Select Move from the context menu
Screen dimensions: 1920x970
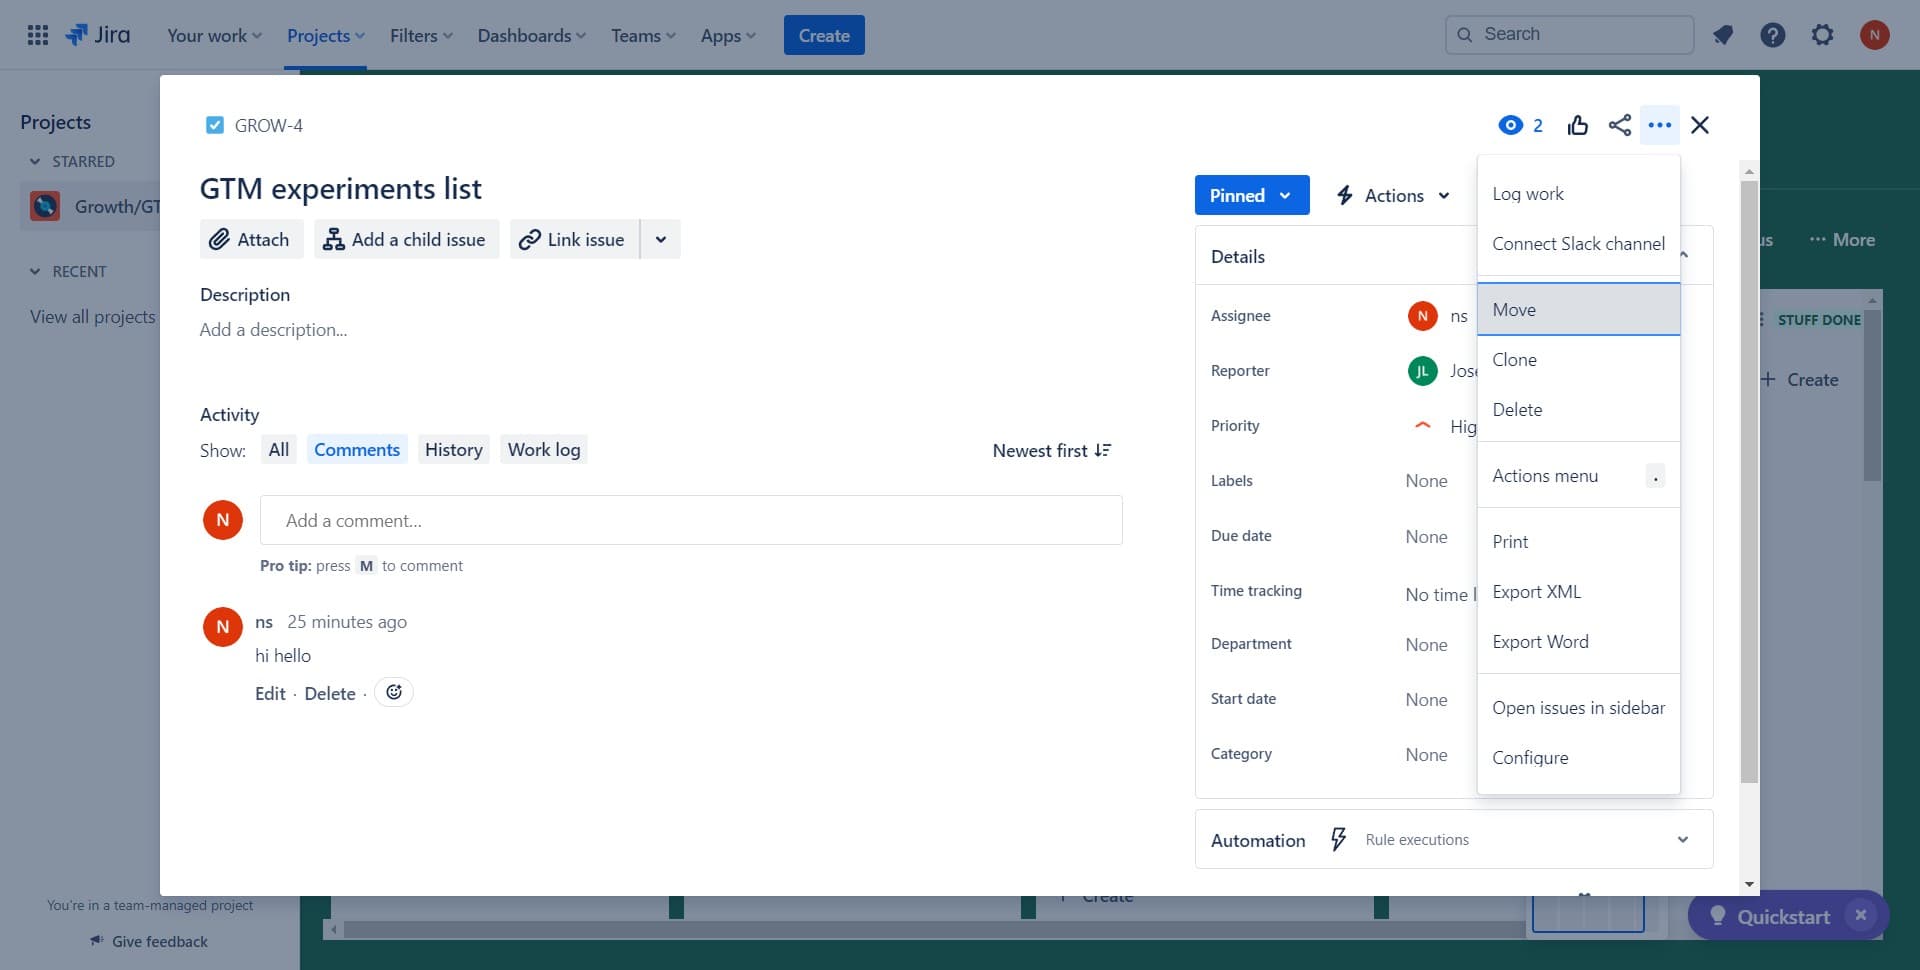pos(1577,310)
